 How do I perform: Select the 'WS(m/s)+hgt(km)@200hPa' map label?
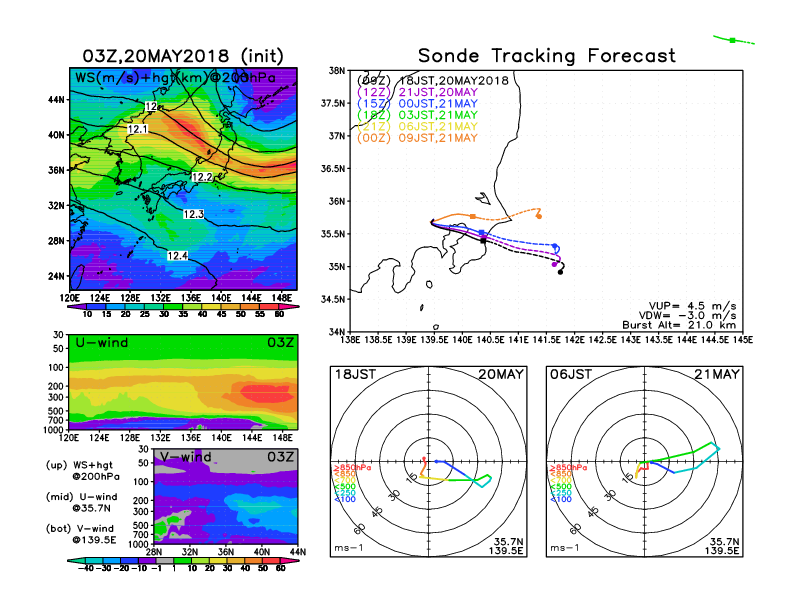pyautogui.click(x=175, y=78)
